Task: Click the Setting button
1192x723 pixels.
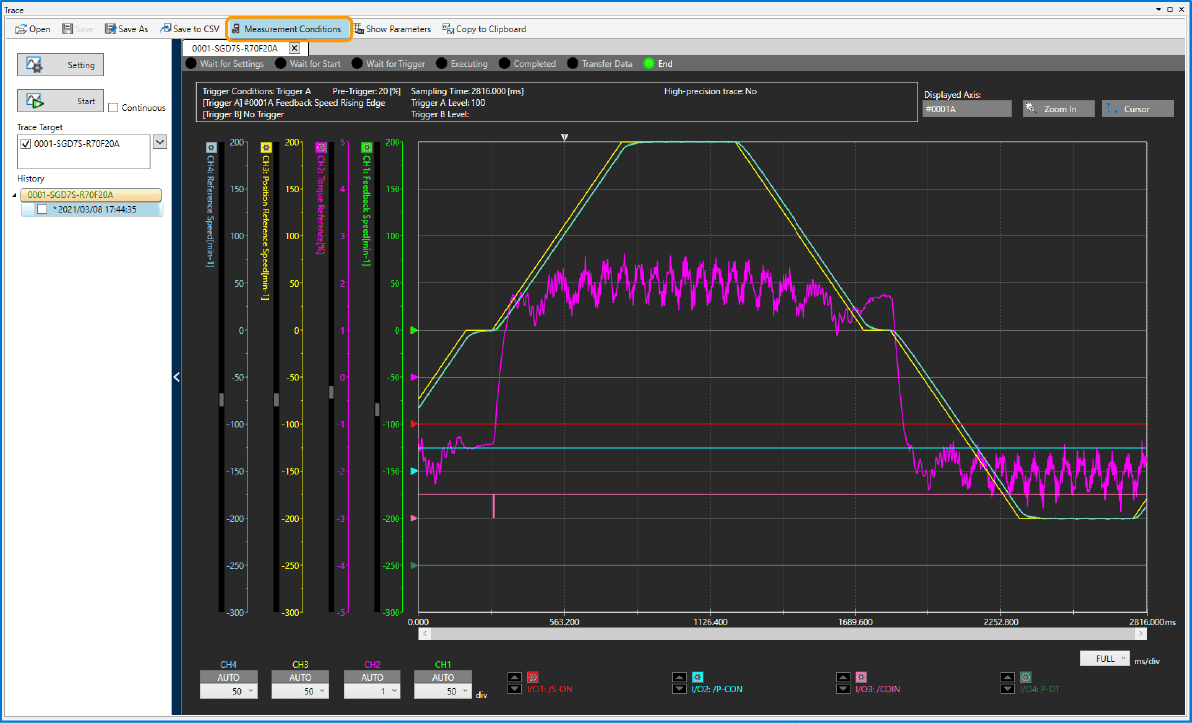Action: pos(60,65)
